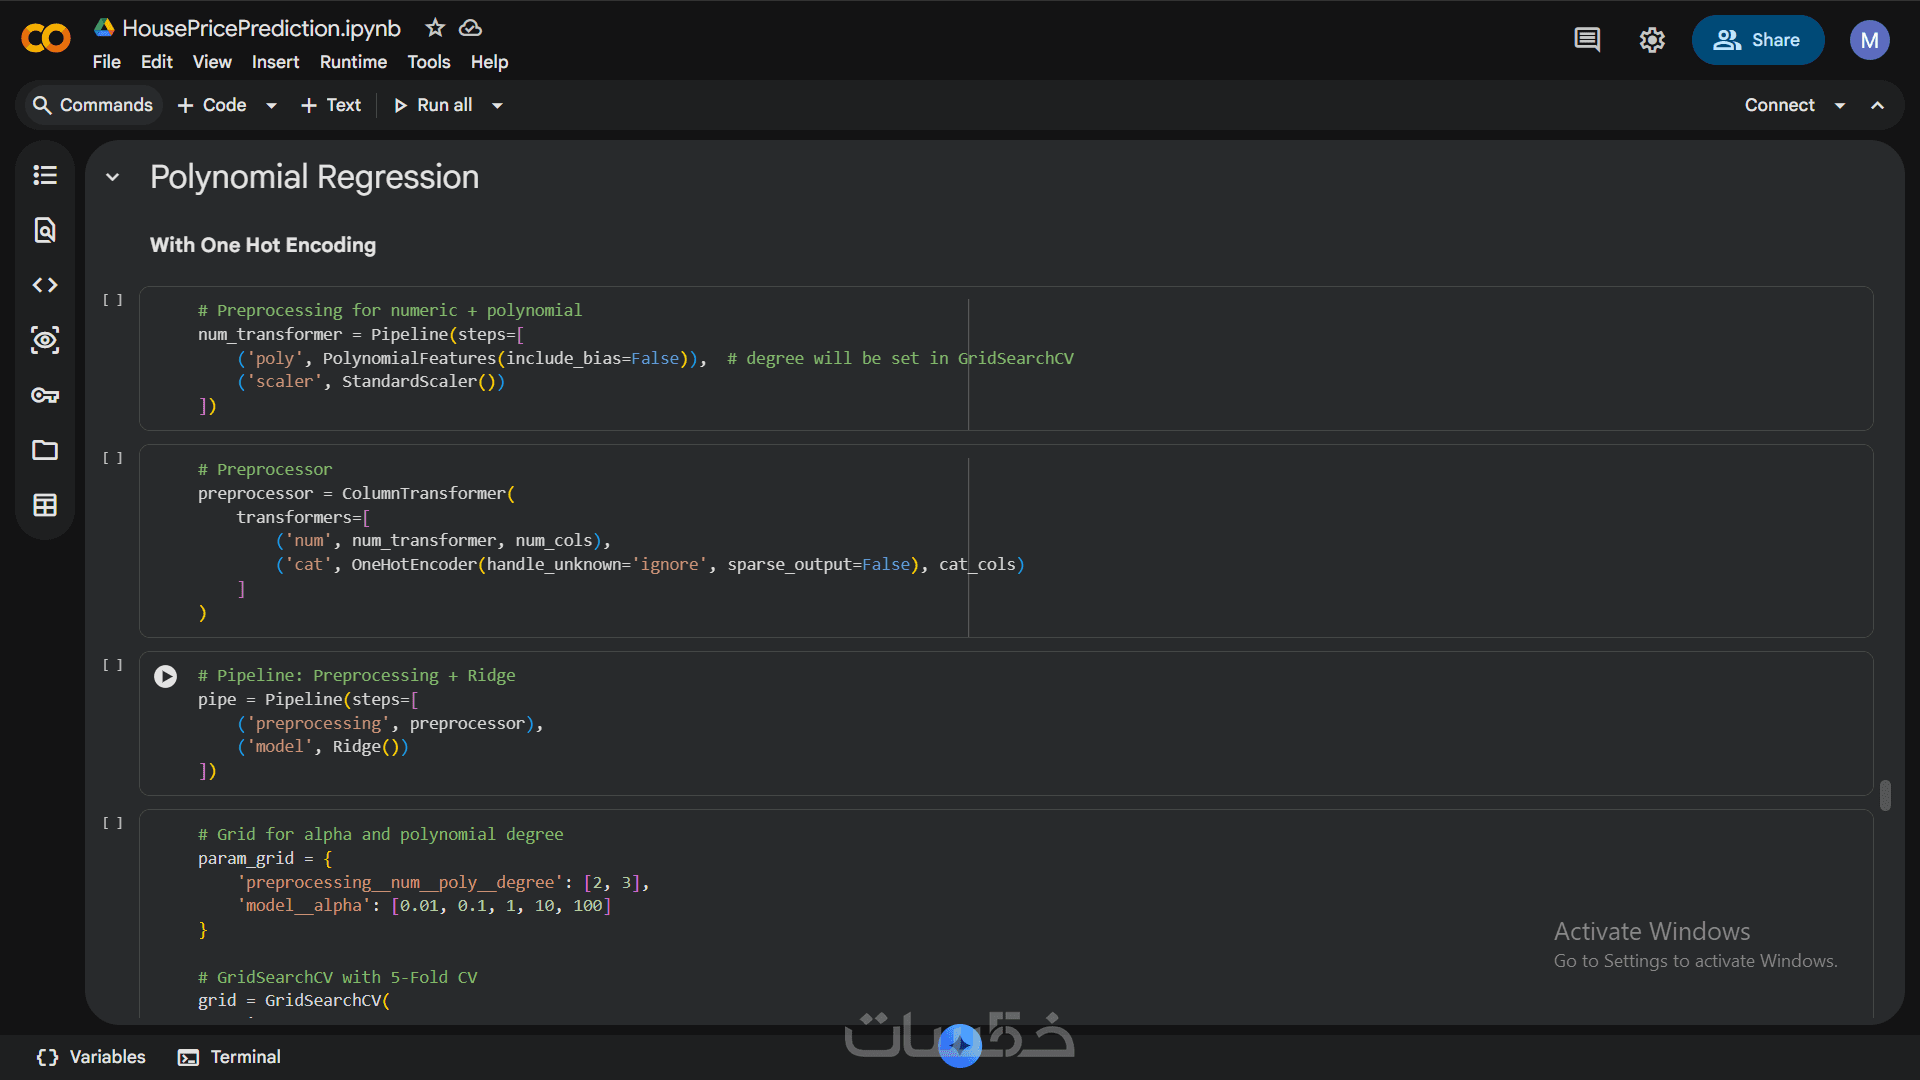Star the HousePricePrediction notebook

(x=435, y=28)
